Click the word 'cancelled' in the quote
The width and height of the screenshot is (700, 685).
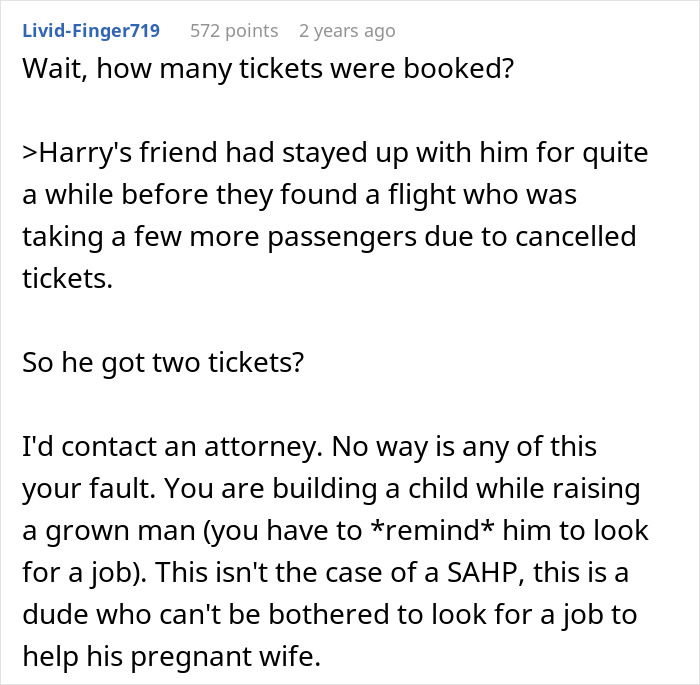click(576, 236)
